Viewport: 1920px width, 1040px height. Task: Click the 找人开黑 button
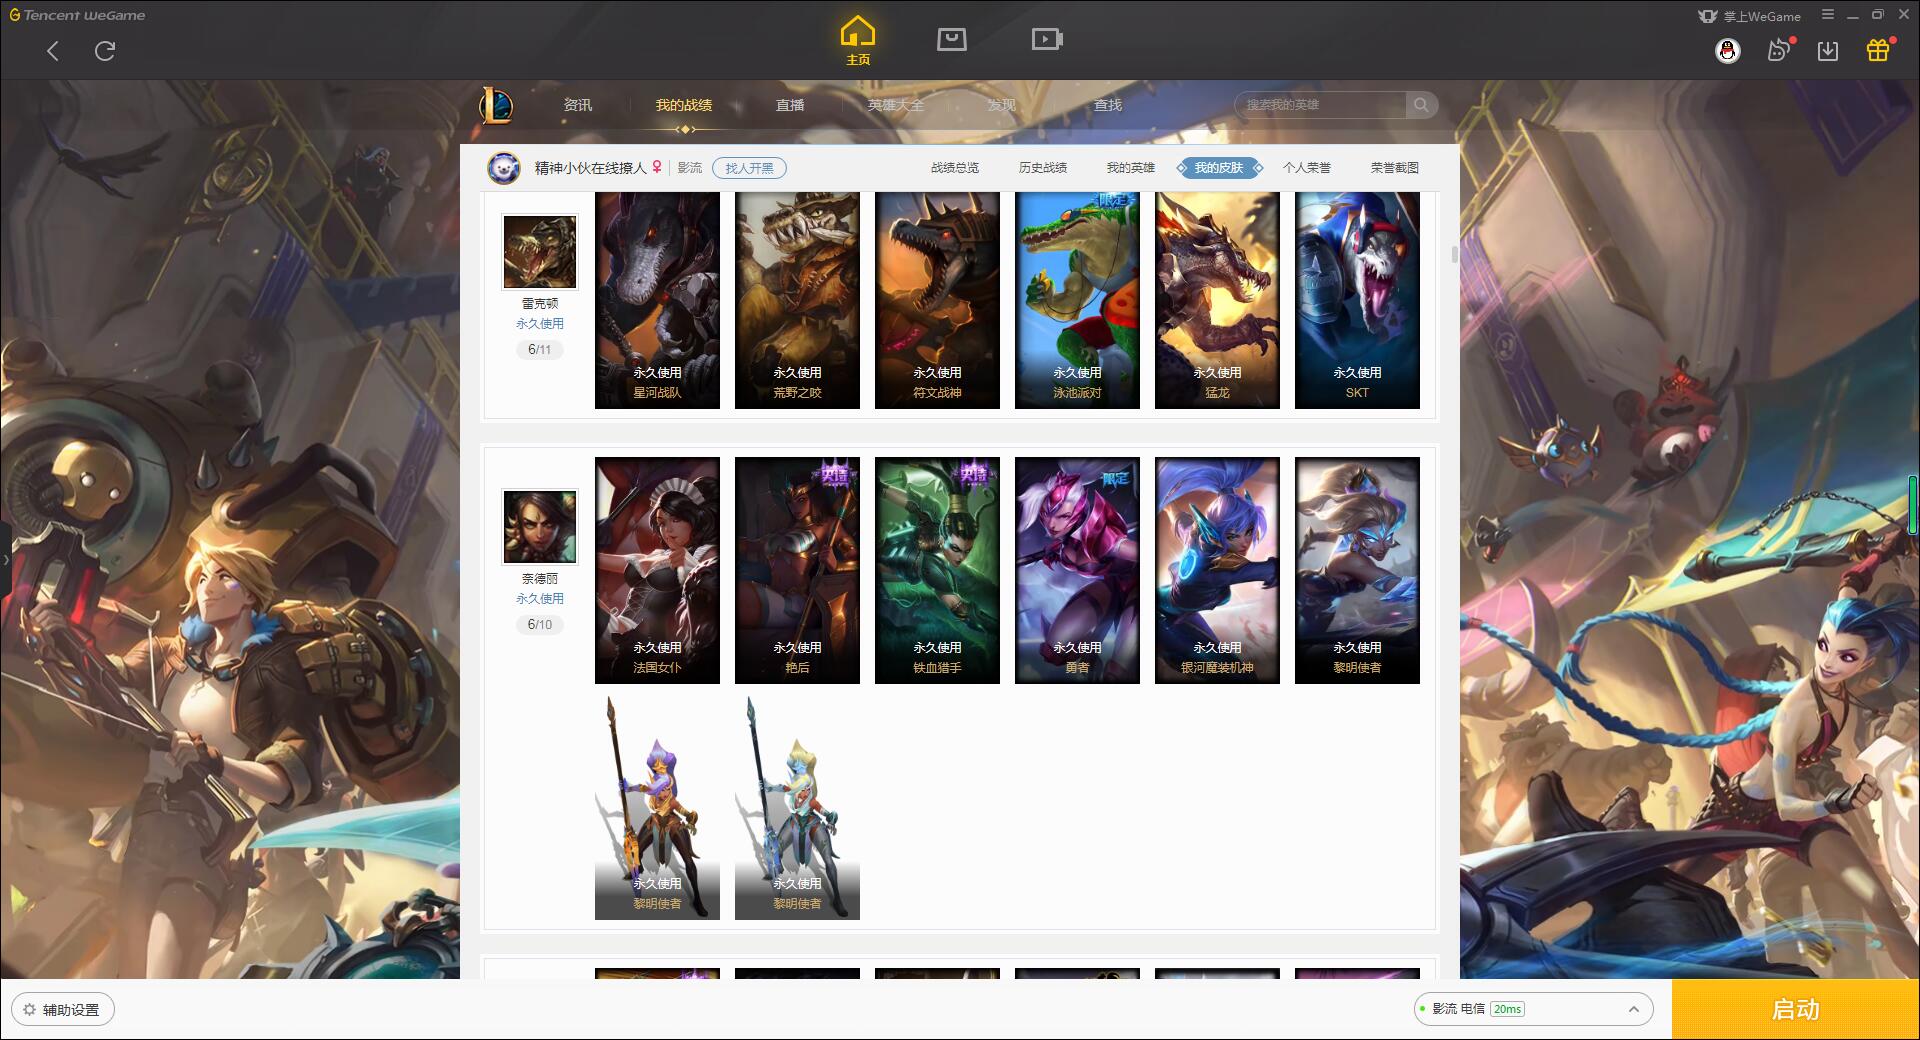click(749, 168)
